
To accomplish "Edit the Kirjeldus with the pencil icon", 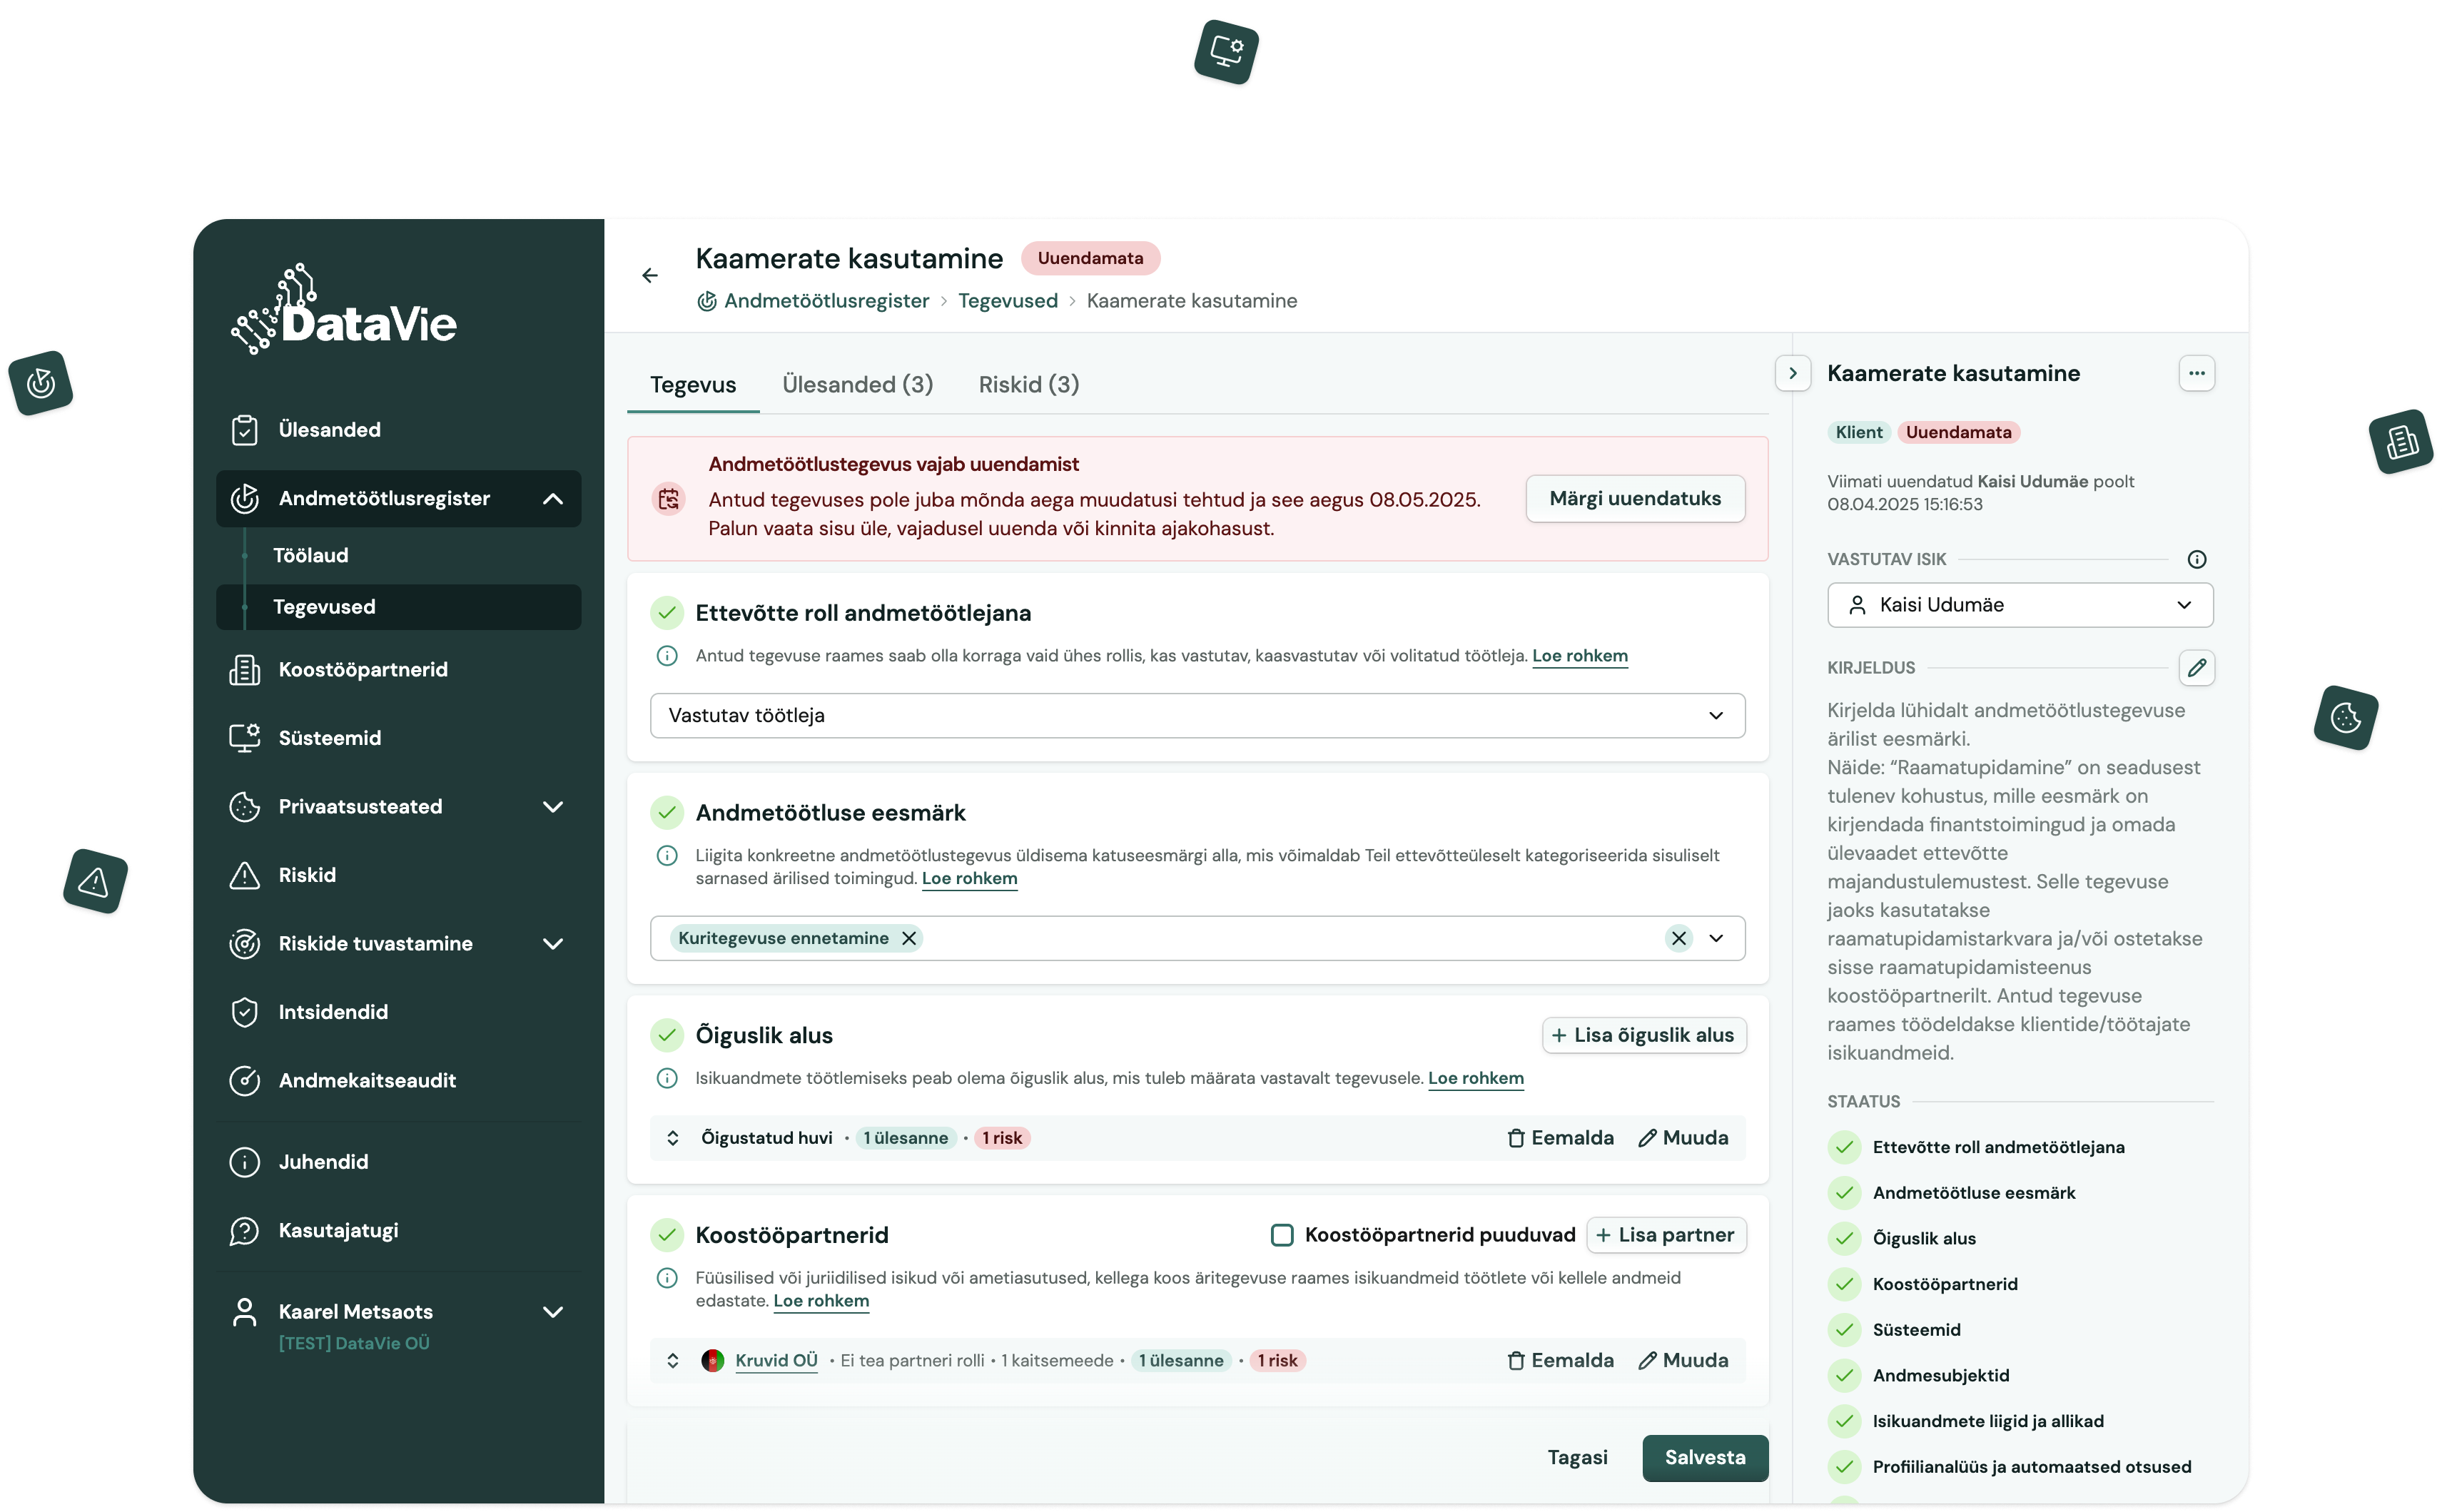I will 2196,667.
